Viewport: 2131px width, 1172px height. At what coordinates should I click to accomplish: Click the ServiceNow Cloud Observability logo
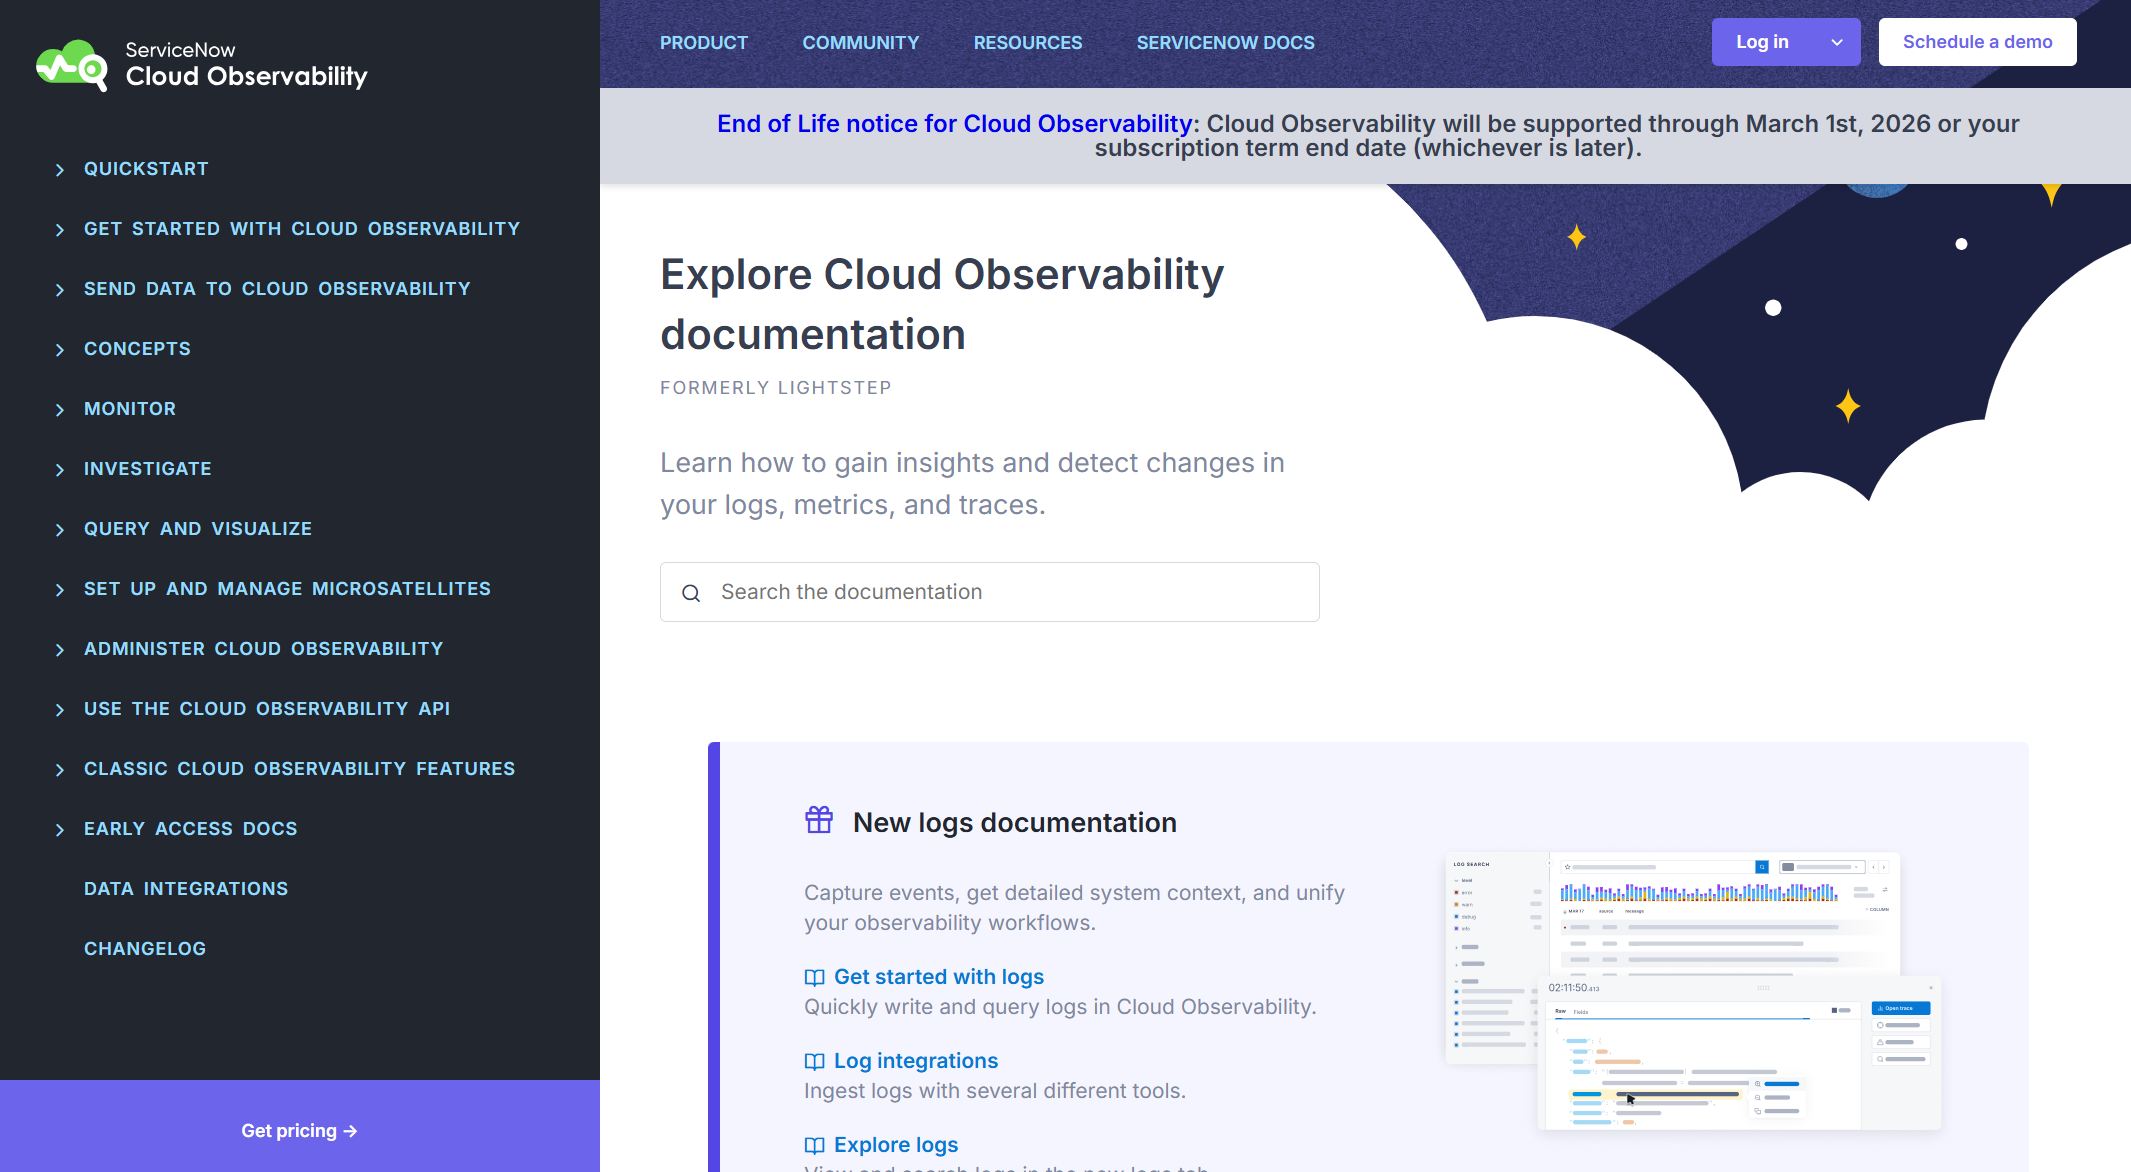coord(201,65)
